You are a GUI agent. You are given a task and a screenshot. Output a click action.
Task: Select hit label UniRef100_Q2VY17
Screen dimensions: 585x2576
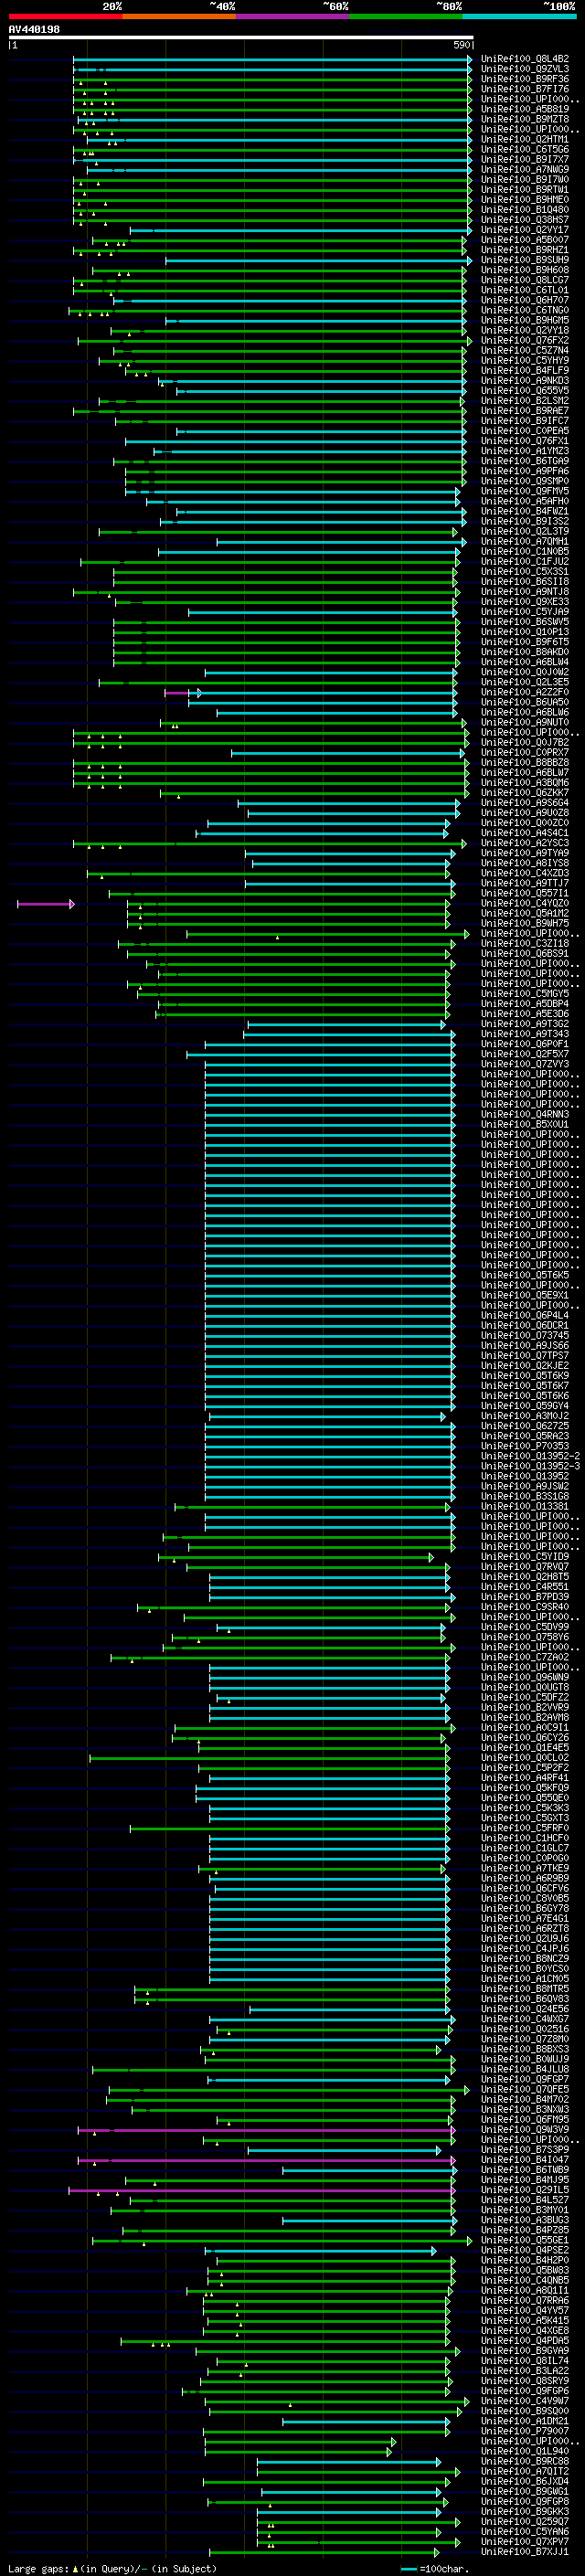tap(525, 229)
